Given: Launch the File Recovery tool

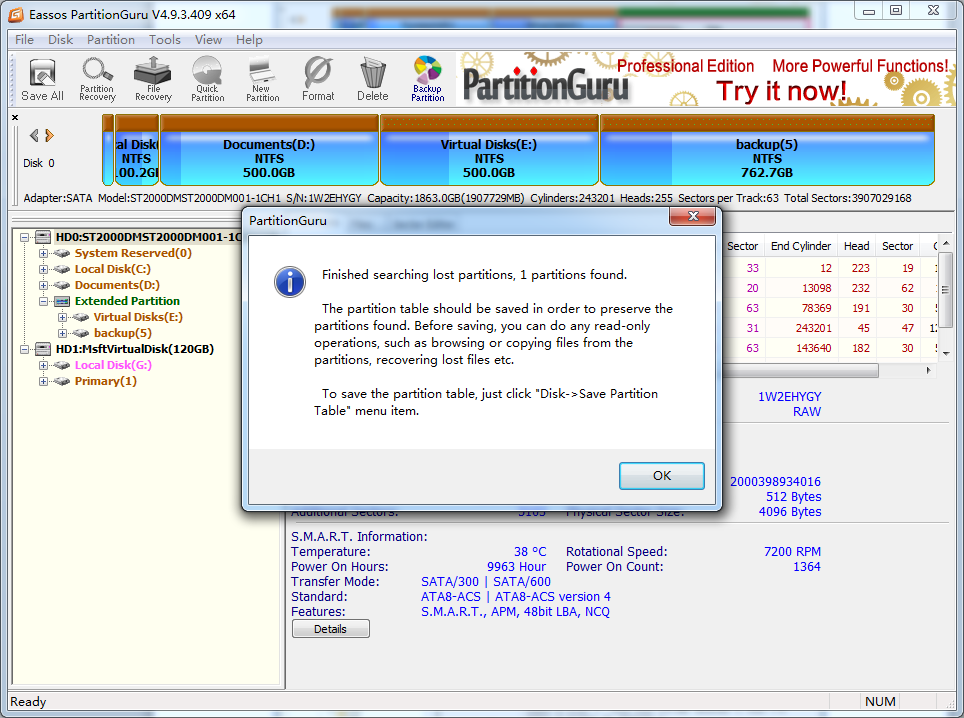Looking at the screenshot, I should pyautogui.click(x=152, y=79).
